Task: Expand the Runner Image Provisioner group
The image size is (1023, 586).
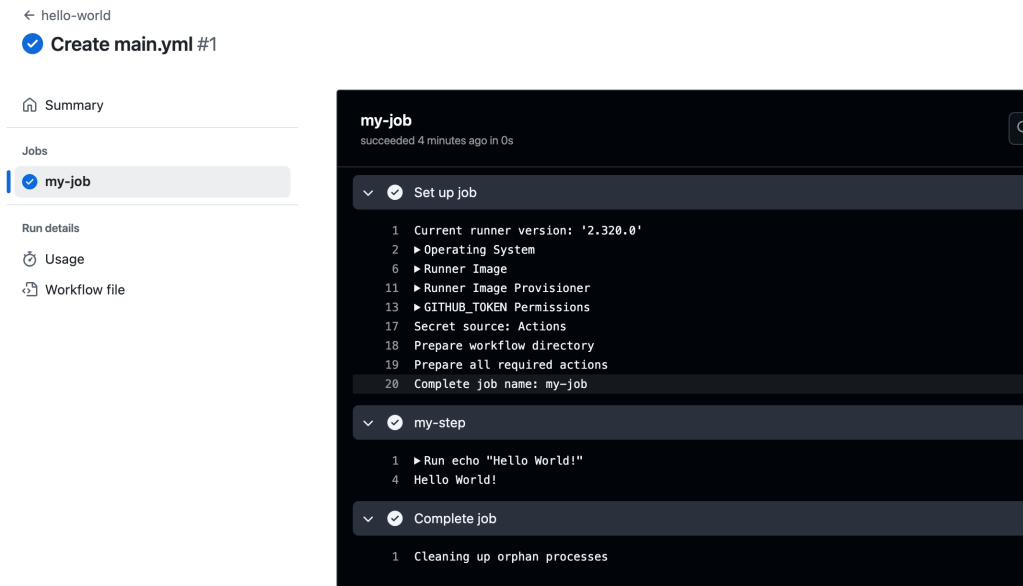Action: (x=417, y=288)
